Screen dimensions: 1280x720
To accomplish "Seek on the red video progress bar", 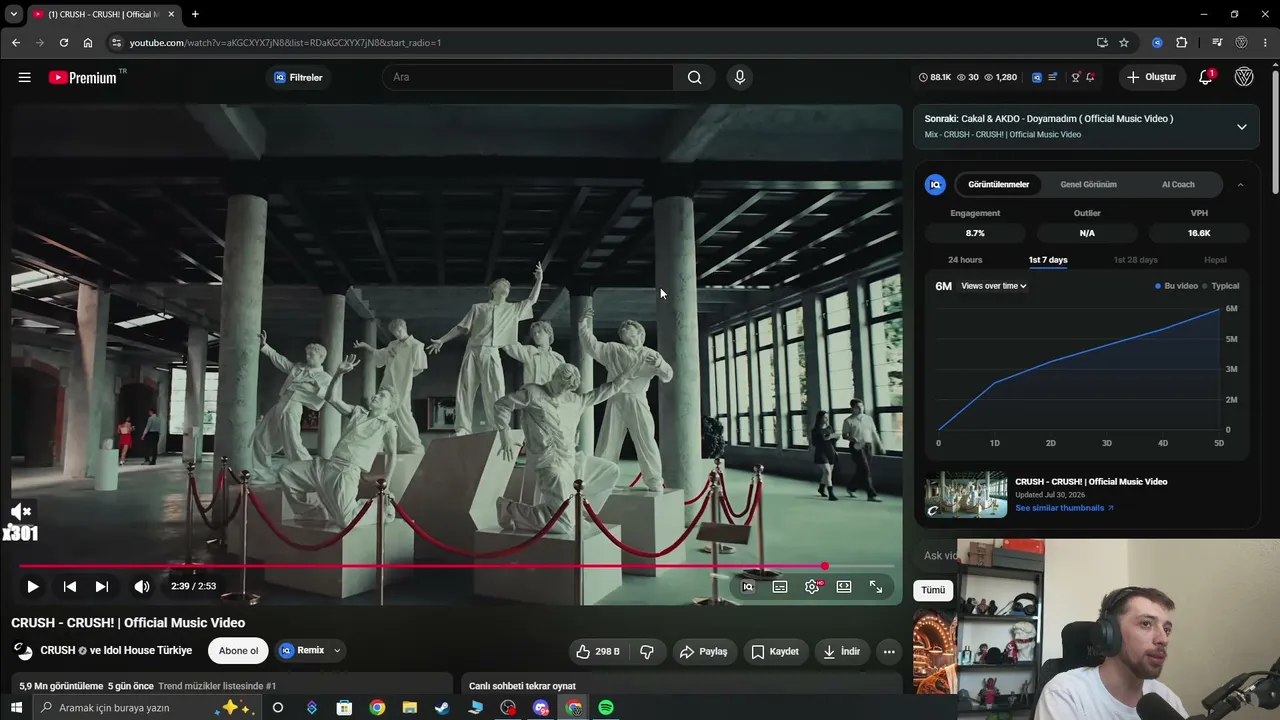I will point(457,566).
